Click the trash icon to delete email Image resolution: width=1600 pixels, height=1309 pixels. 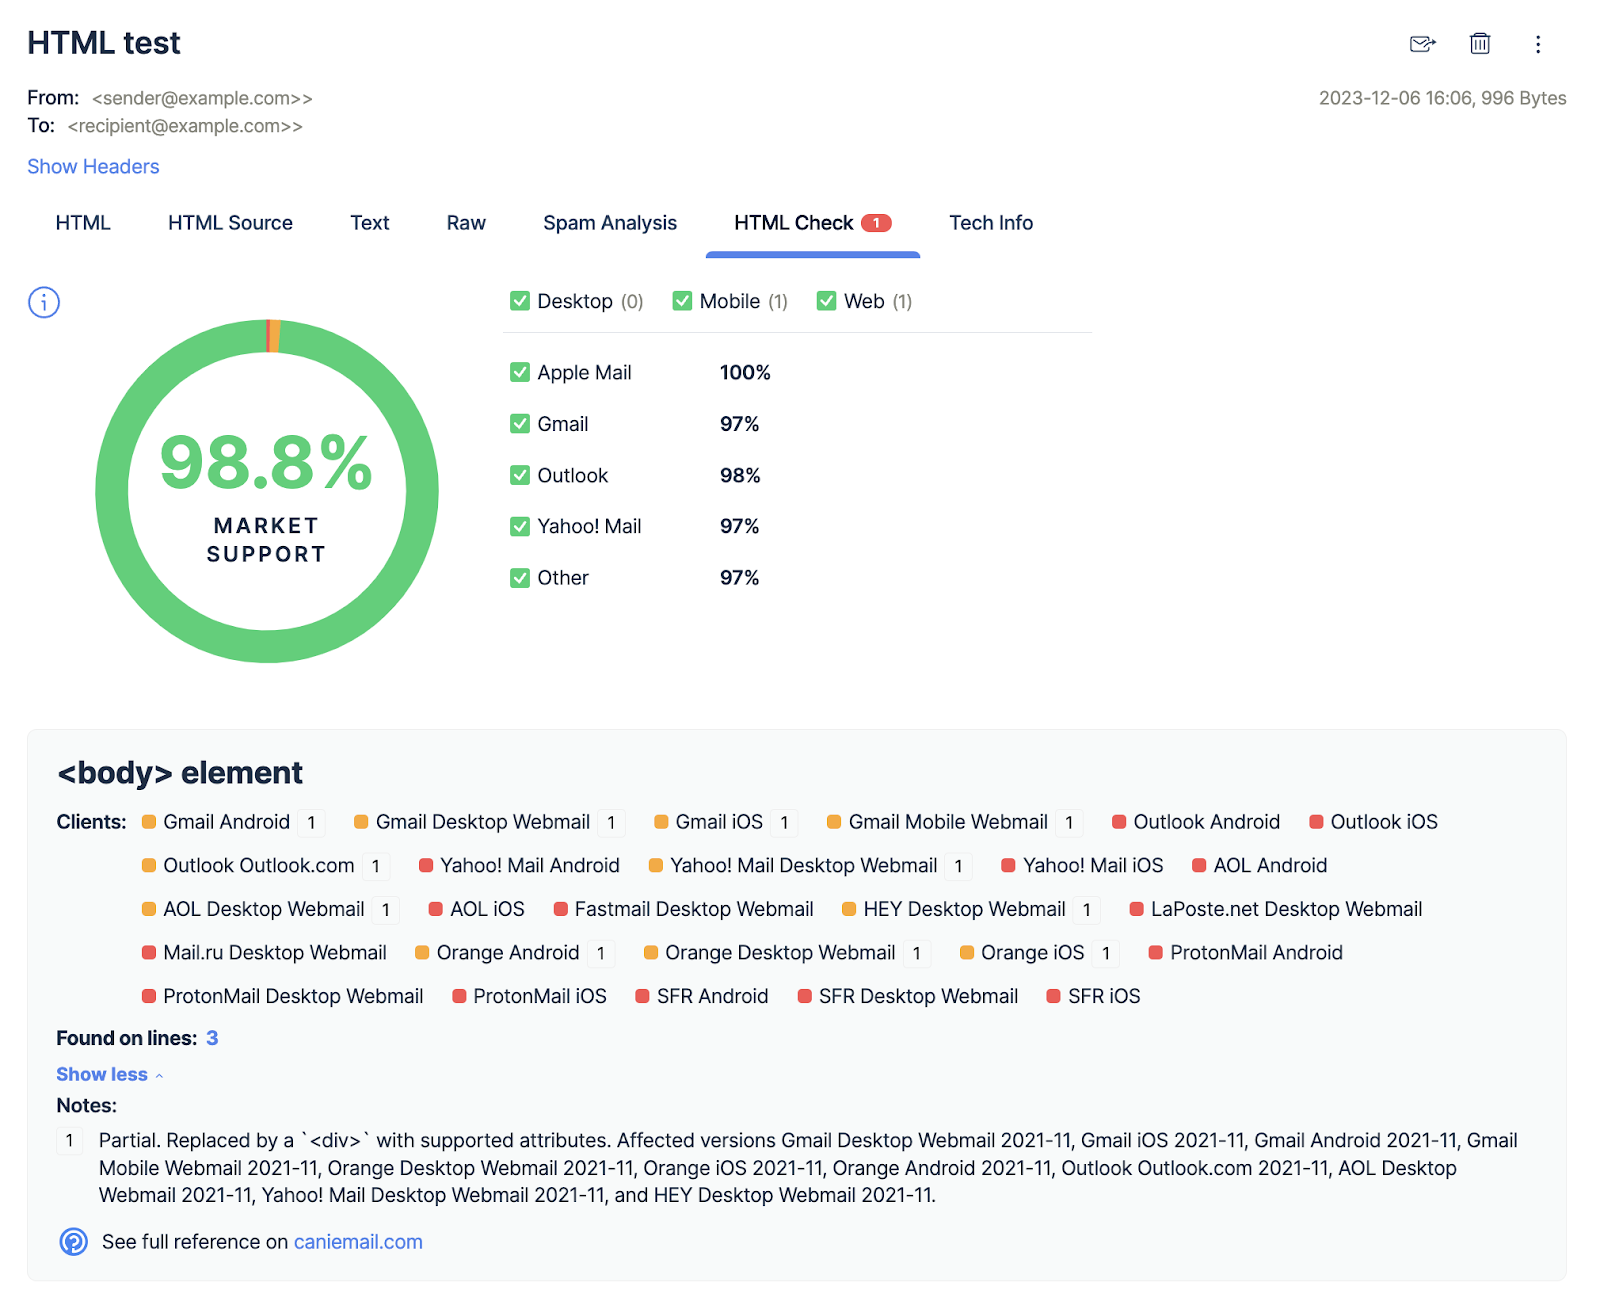(x=1480, y=44)
